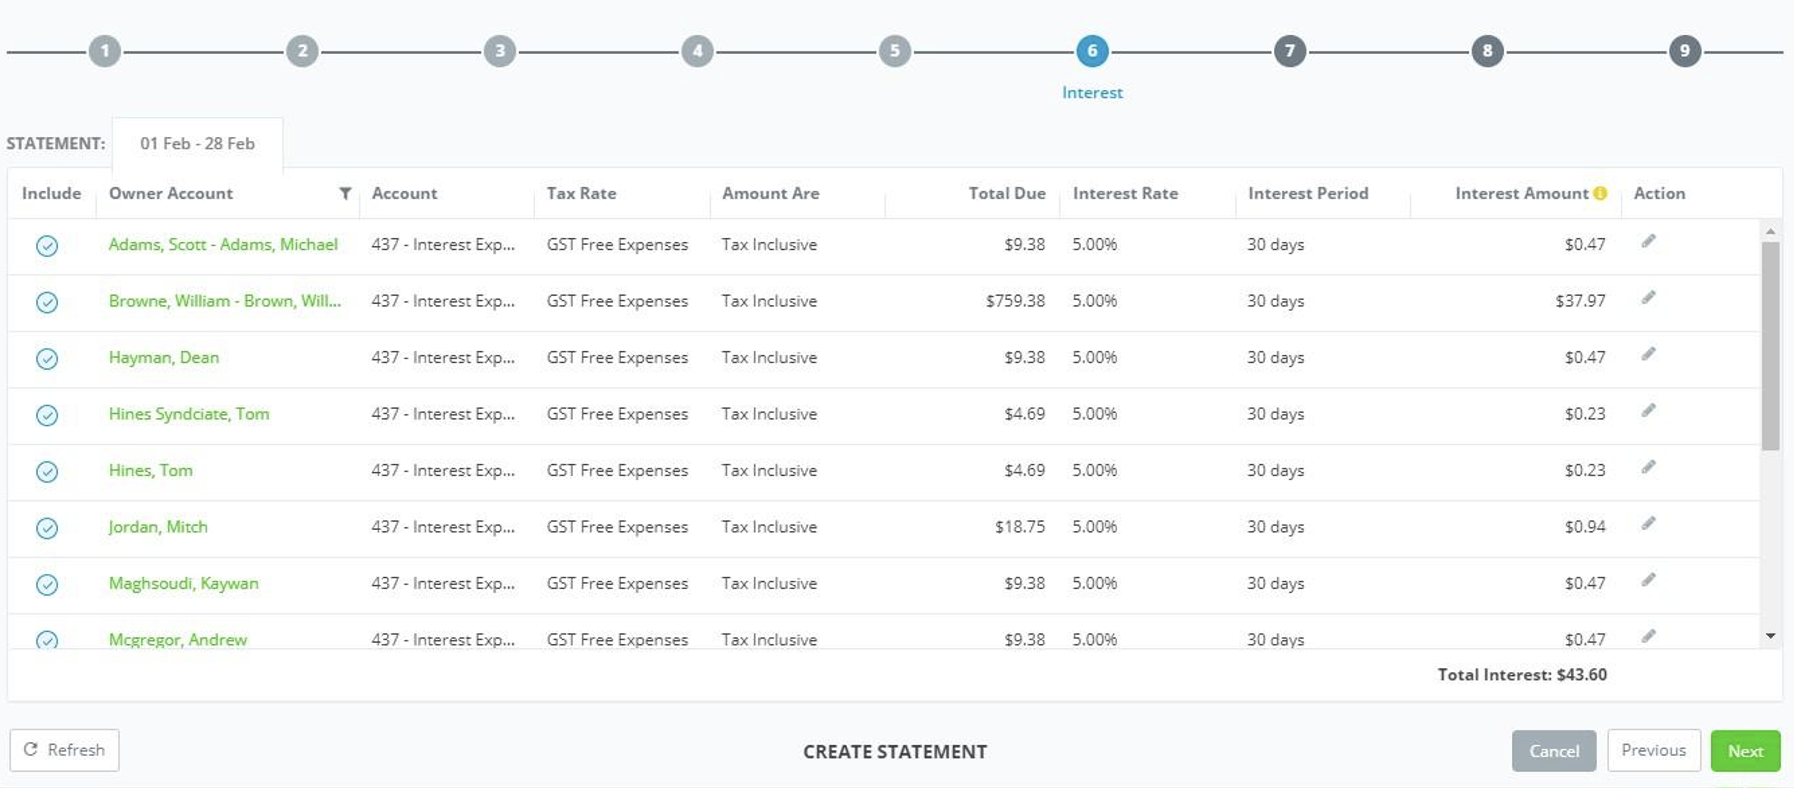Filter the Owner Account column

[x=345, y=193]
